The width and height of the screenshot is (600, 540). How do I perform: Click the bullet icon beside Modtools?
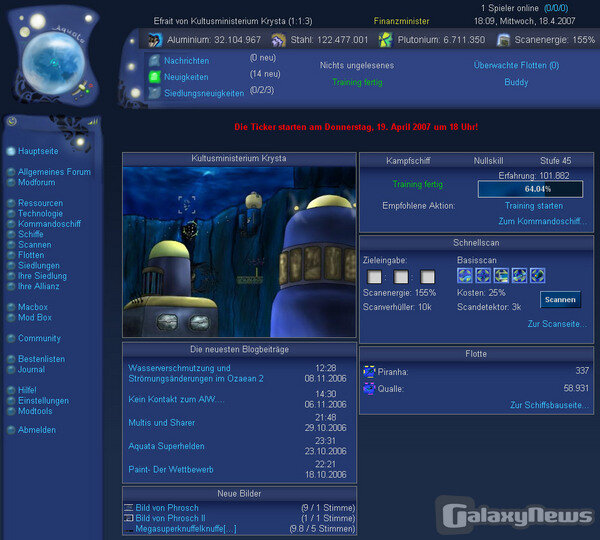(11, 411)
